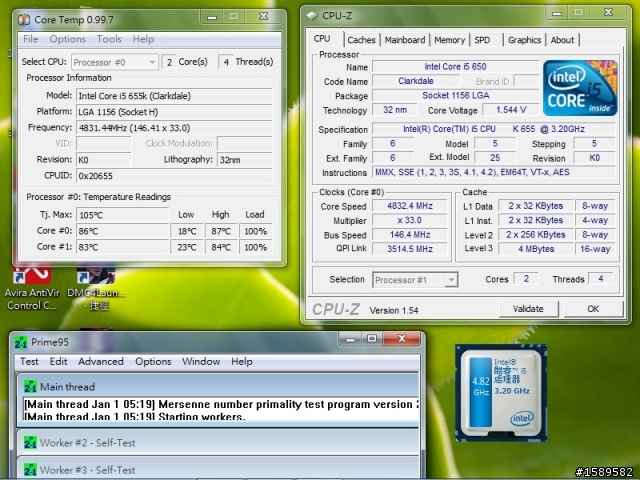Click the Multiplier value x 33.0
The width and height of the screenshot is (640, 480).
(x=410, y=220)
